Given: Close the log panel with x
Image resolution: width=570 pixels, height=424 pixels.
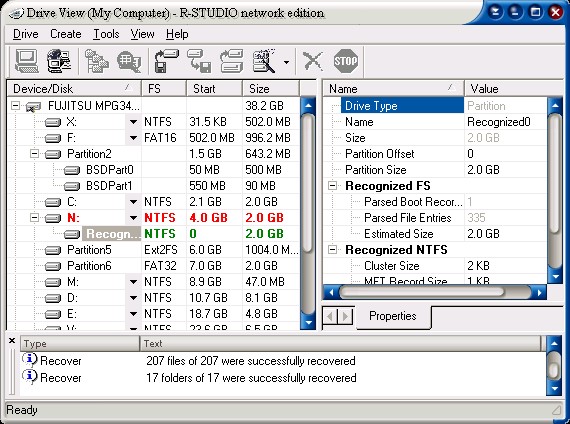Looking at the screenshot, I should [12, 341].
